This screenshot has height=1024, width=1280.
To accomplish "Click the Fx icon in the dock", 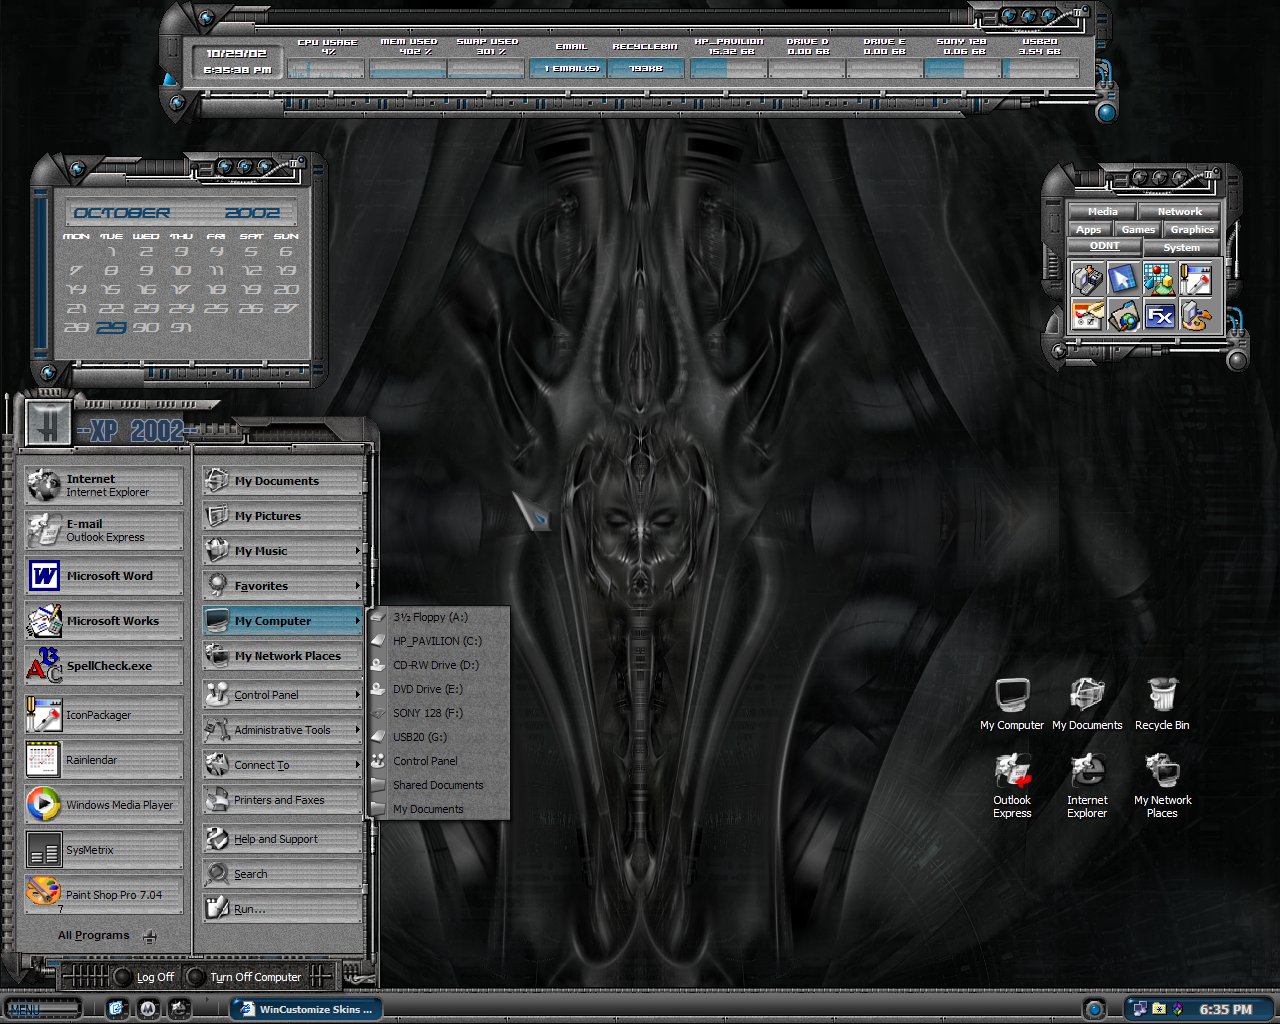I will [x=1160, y=315].
